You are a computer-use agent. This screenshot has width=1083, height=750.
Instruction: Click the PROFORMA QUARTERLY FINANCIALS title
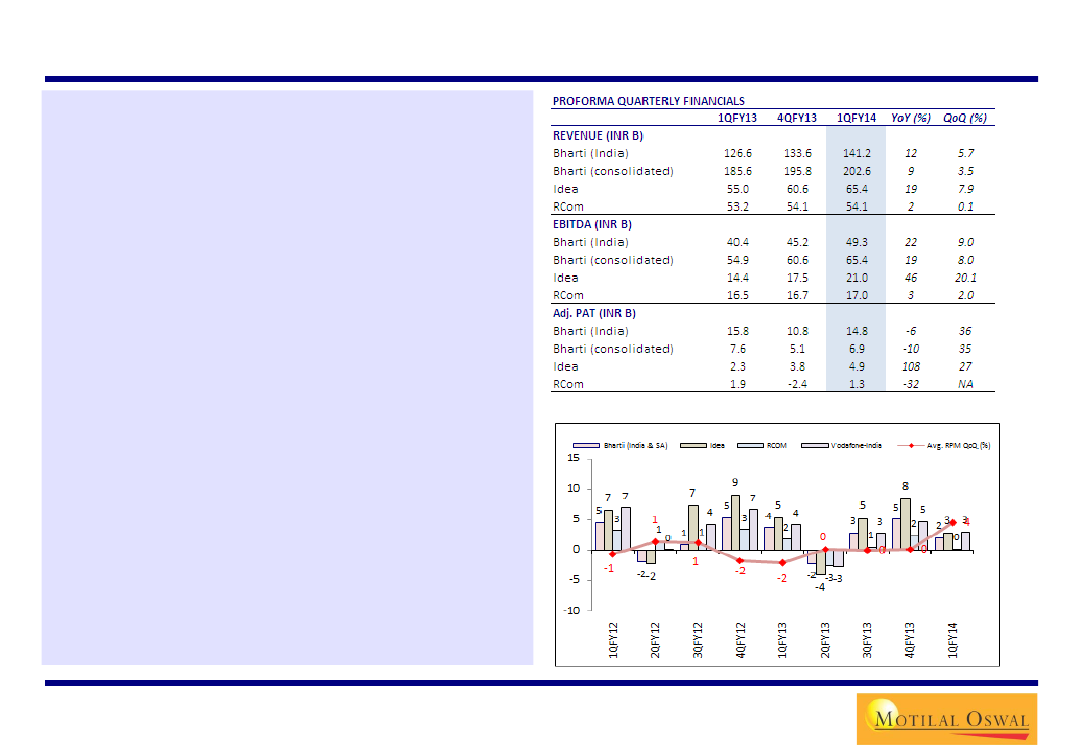[648, 101]
